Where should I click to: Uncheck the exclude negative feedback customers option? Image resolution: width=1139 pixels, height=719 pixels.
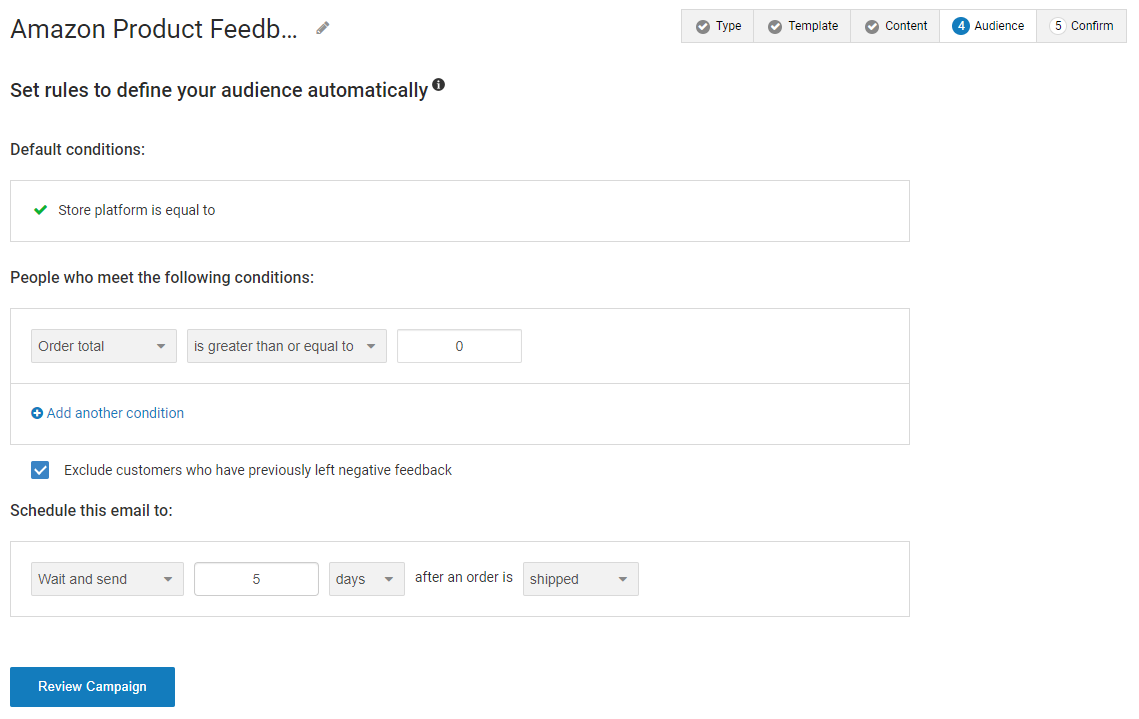[x=39, y=469]
